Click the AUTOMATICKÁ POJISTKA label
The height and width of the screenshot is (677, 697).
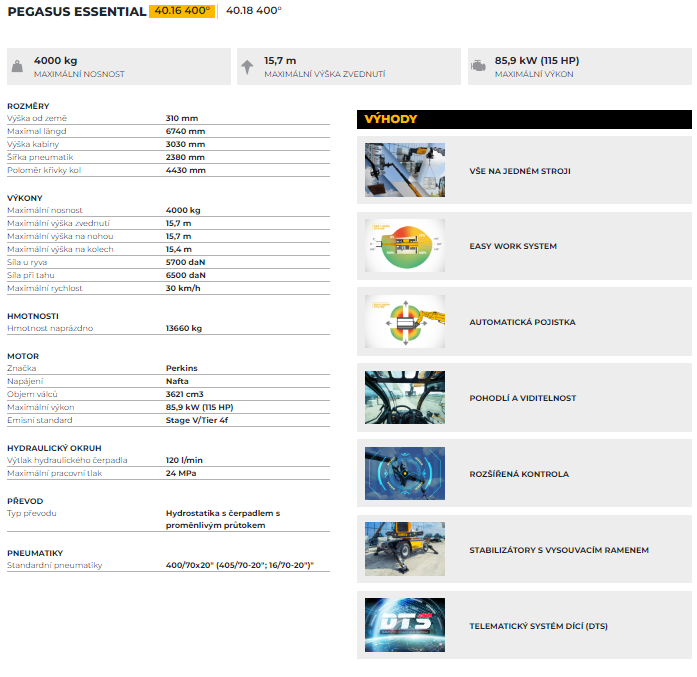522,322
